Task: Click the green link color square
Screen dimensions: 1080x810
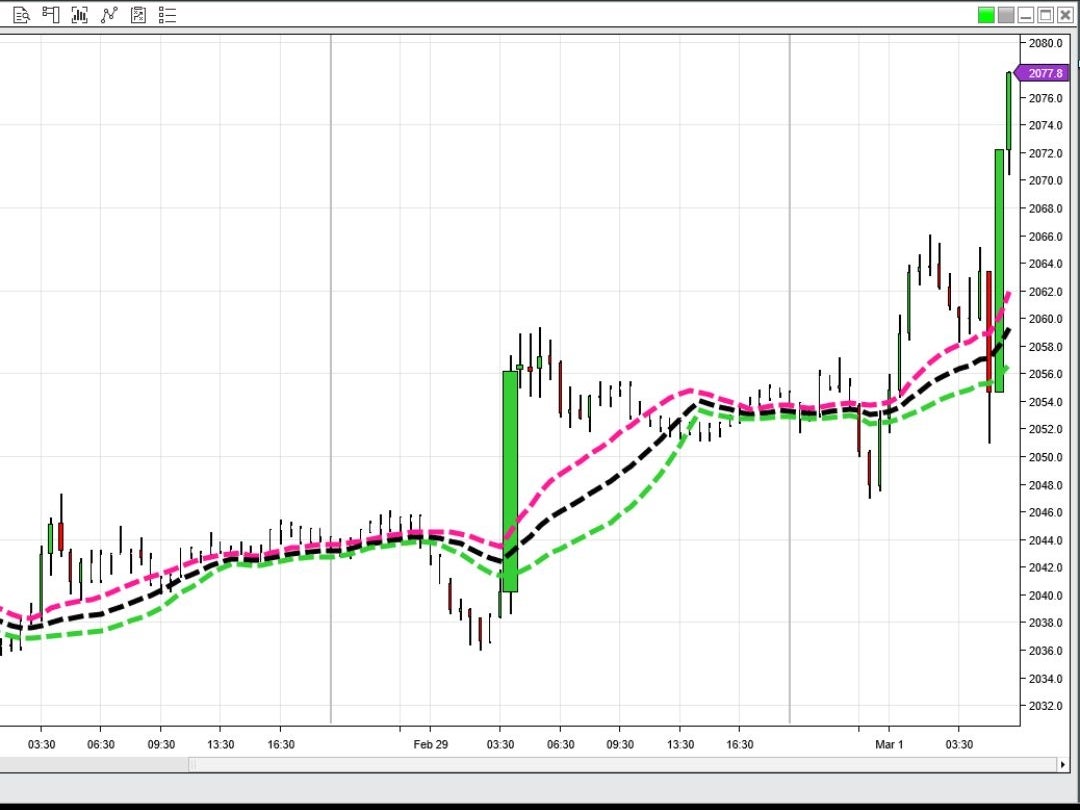Action: click(x=986, y=15)
